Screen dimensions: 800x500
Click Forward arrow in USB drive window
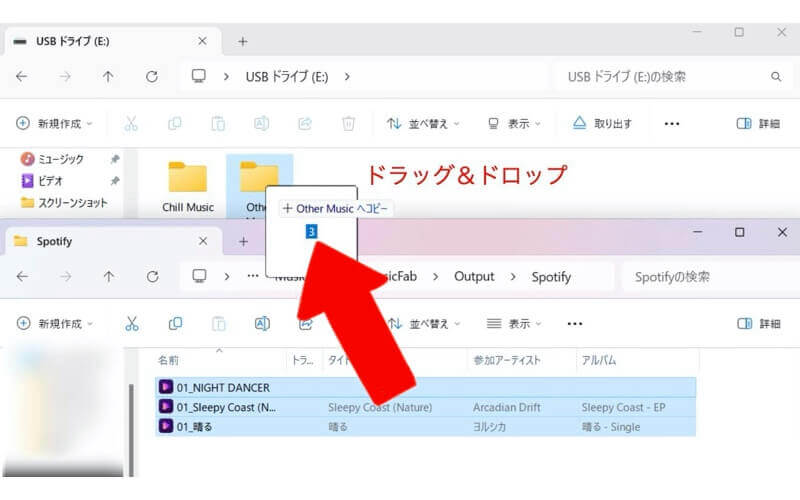[x=65, y=77]
